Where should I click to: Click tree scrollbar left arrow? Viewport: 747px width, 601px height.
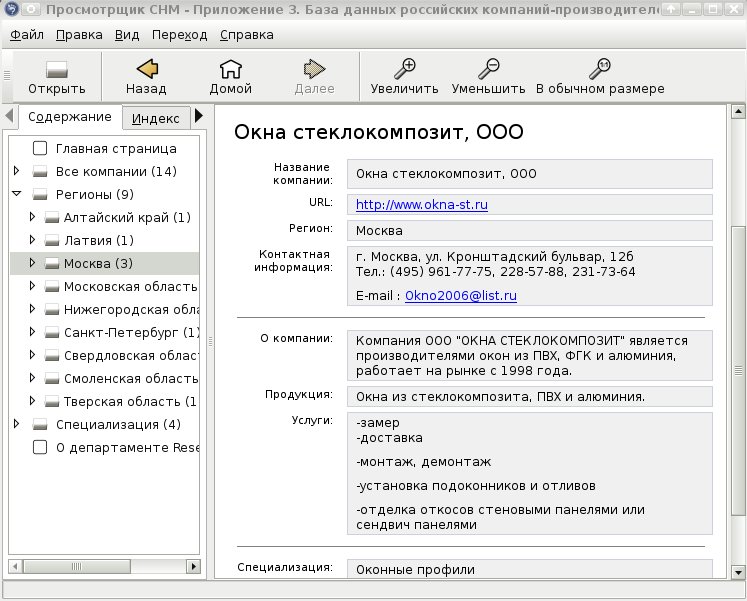[x=15, y=566]
